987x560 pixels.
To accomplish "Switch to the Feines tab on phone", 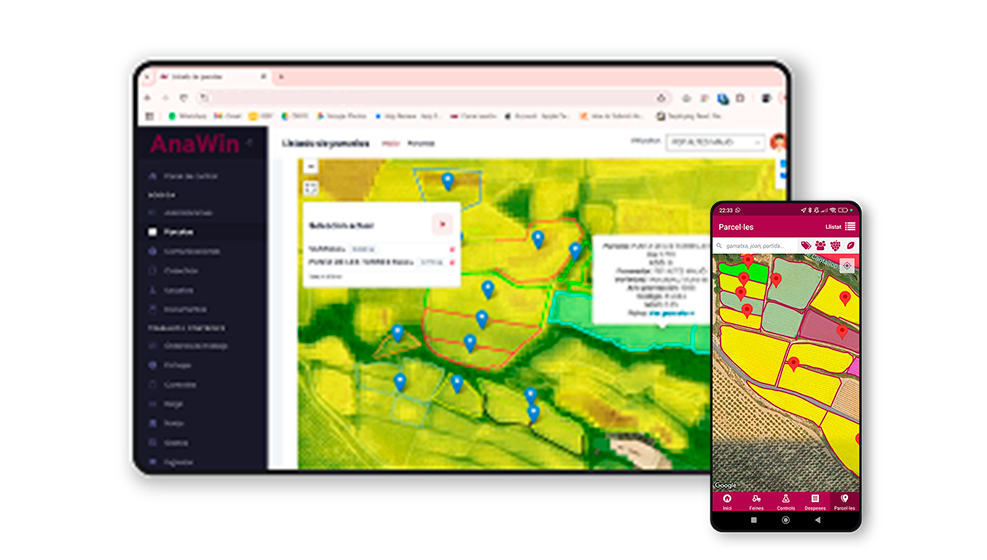I will pyautogui.click(x=756, y=501).
